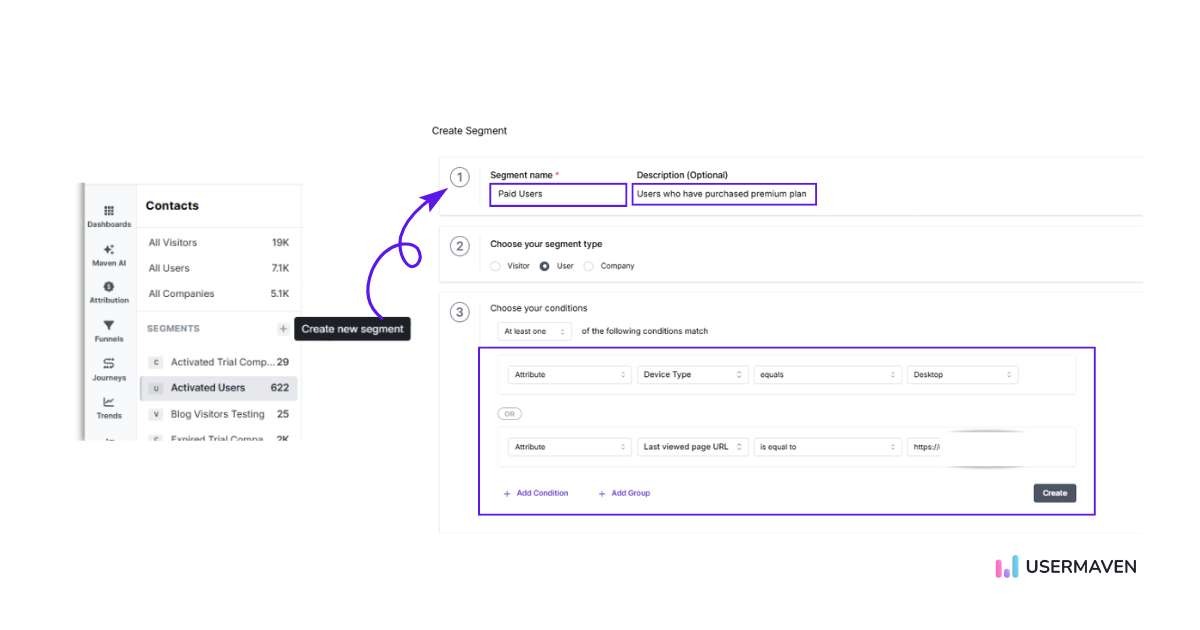Select the User segment type radio
The image size is (1200, 630).
tap(545, 266)
